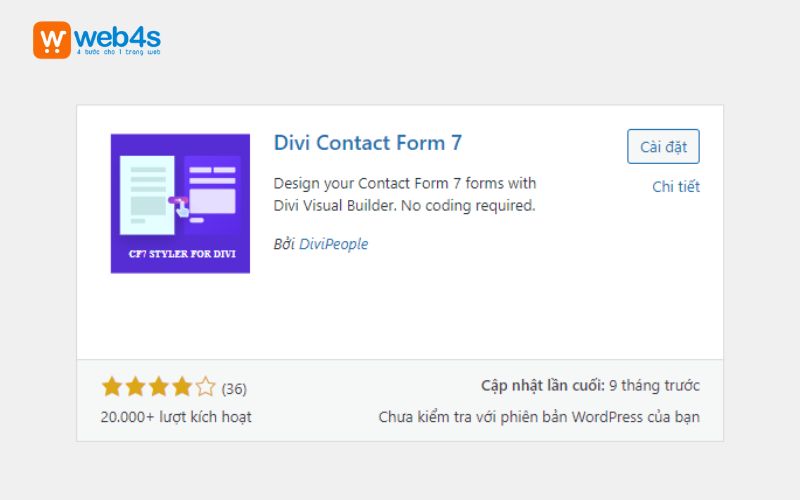Click the 20.000+ lượt kích hoạt text
The image size is (800, 500).
(x=176, y=417)
